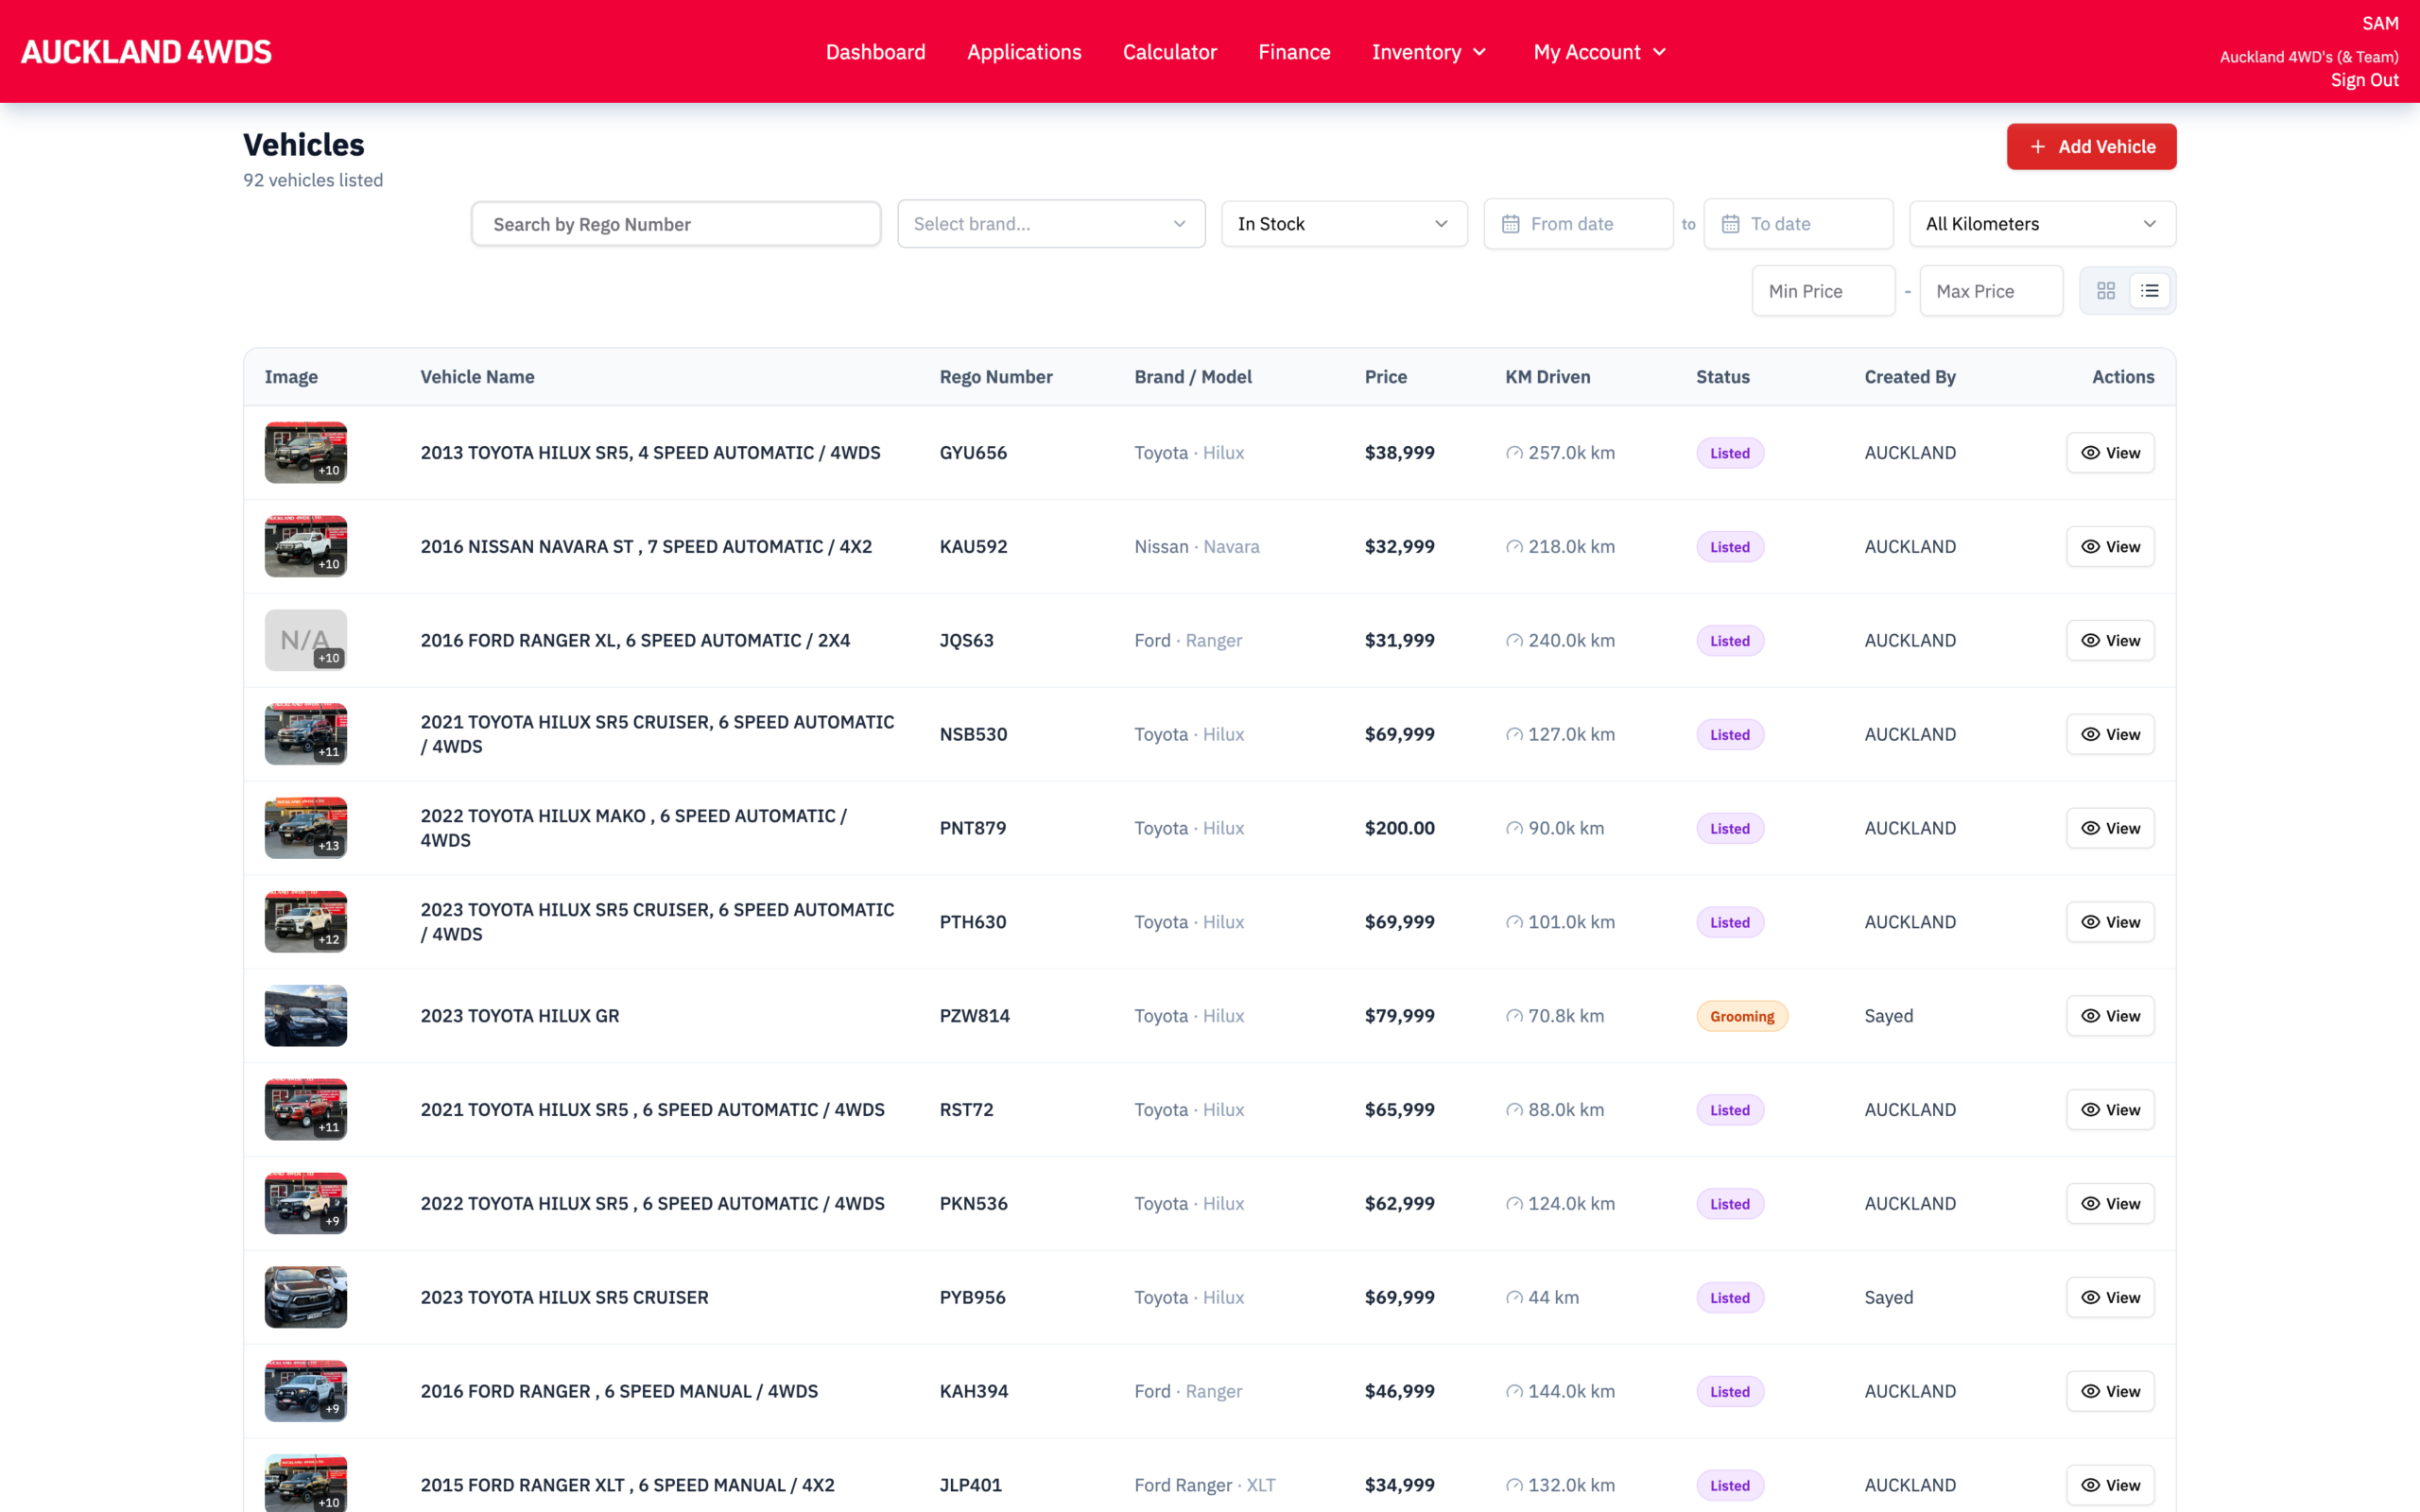Click the Add Vehicle button
2420x1512 pixels.
pos(2091,147)
